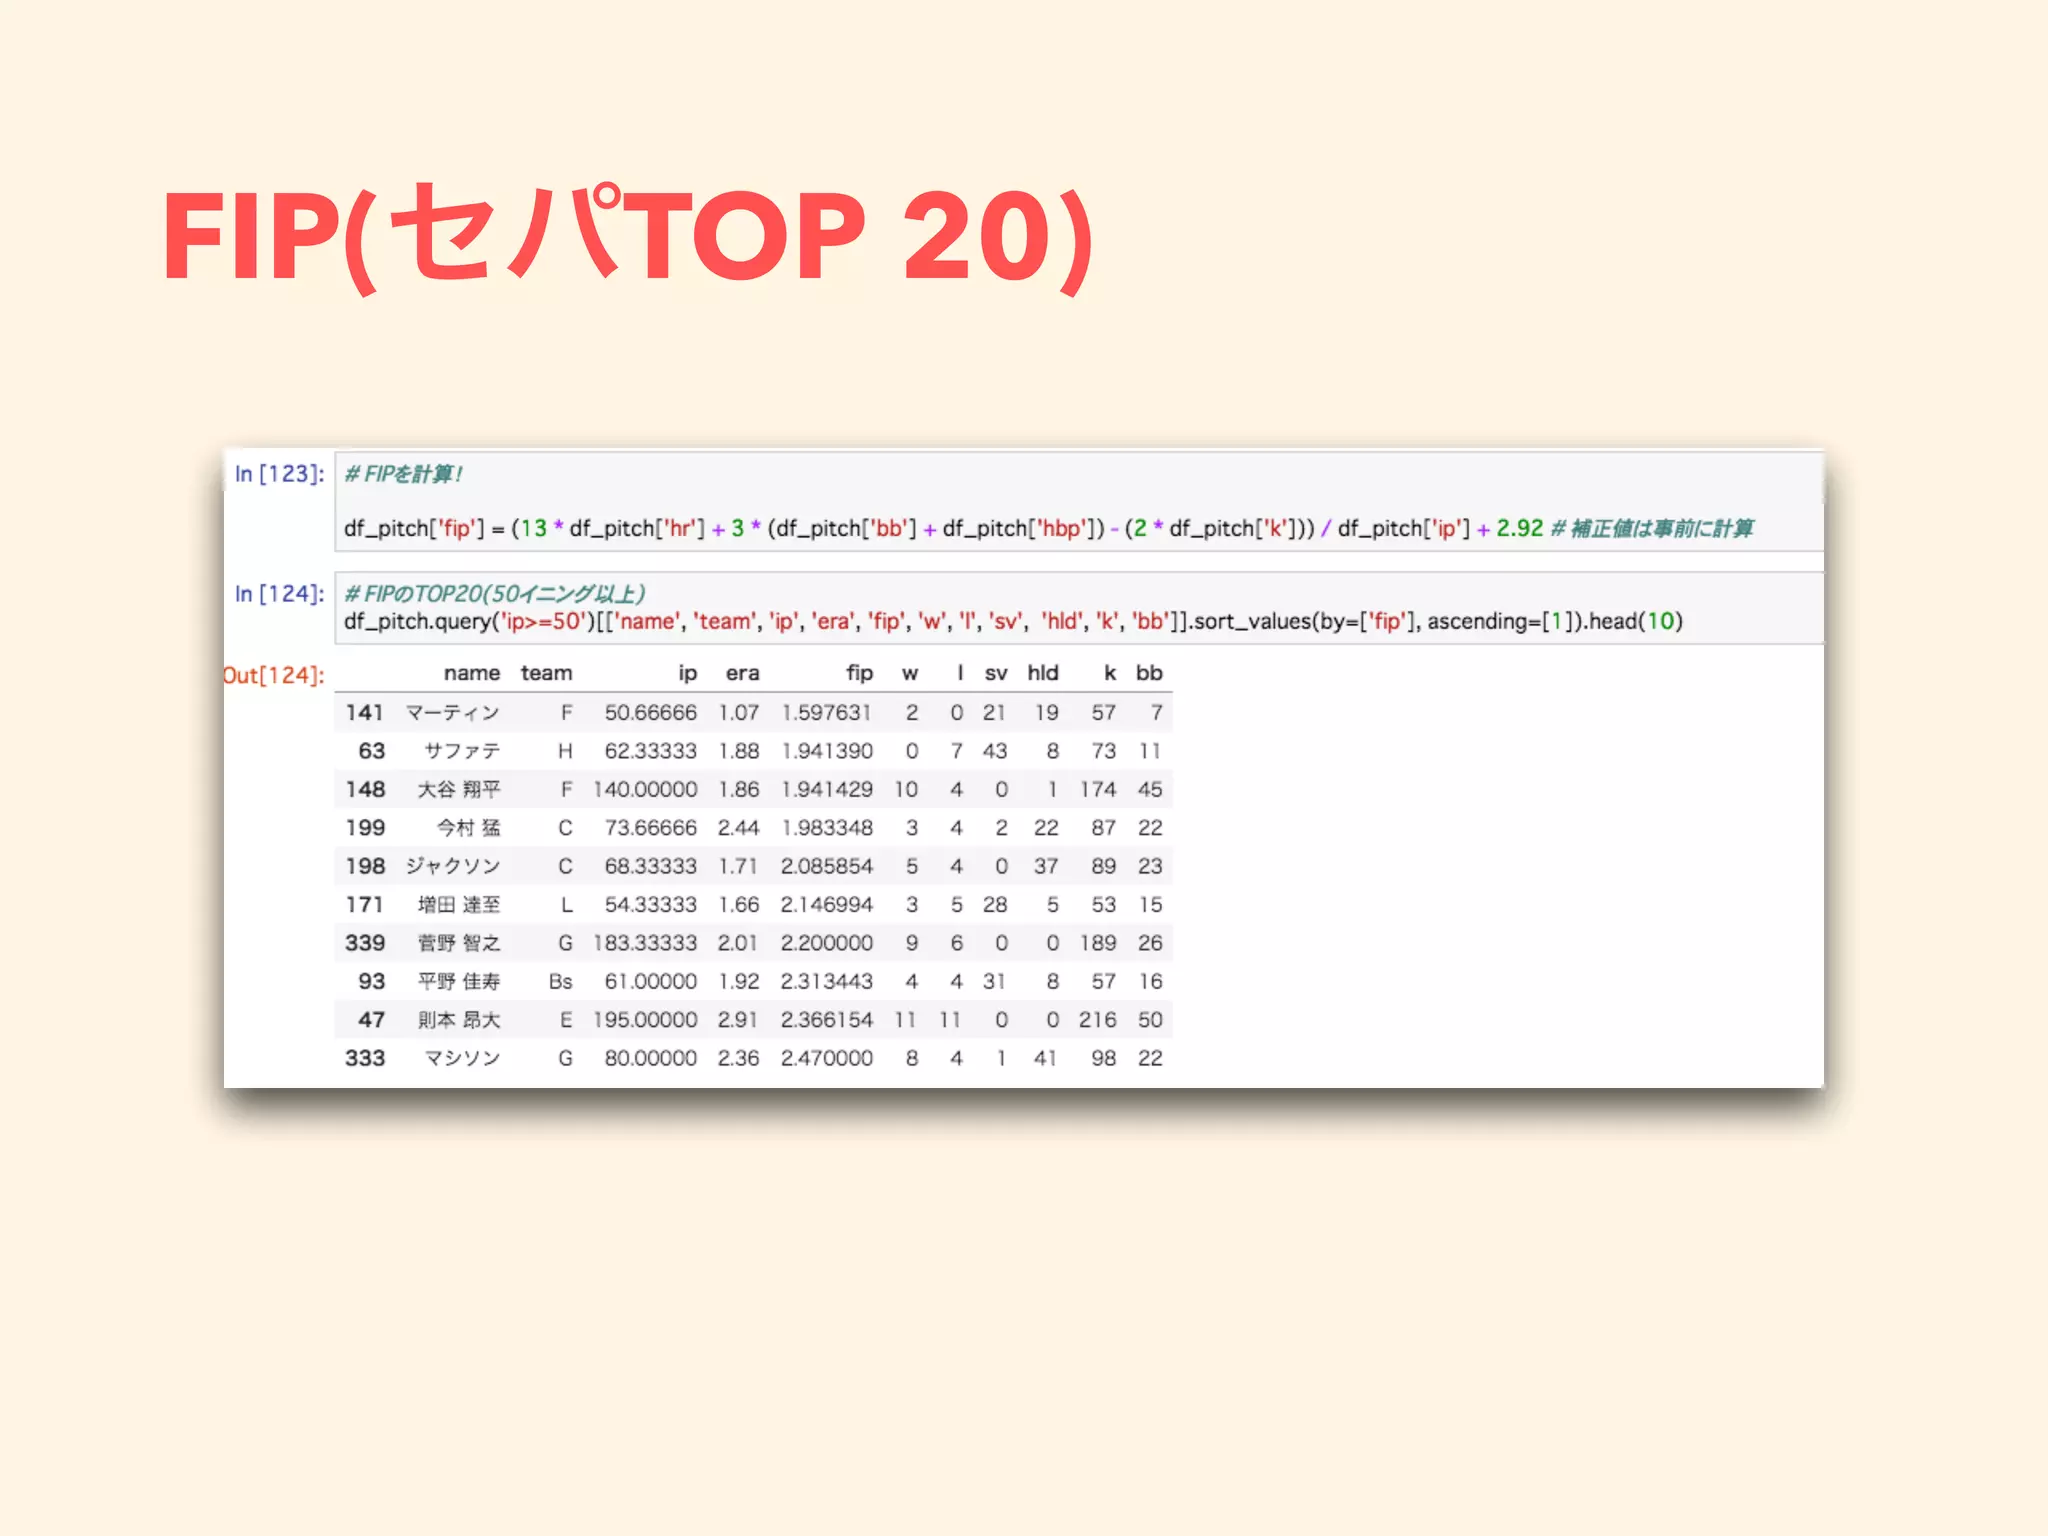Screen dimensions: 2048x1536
Task: Click the comment '# FIPのTOP20(50イニング以上)'
Action: point(494,594)
